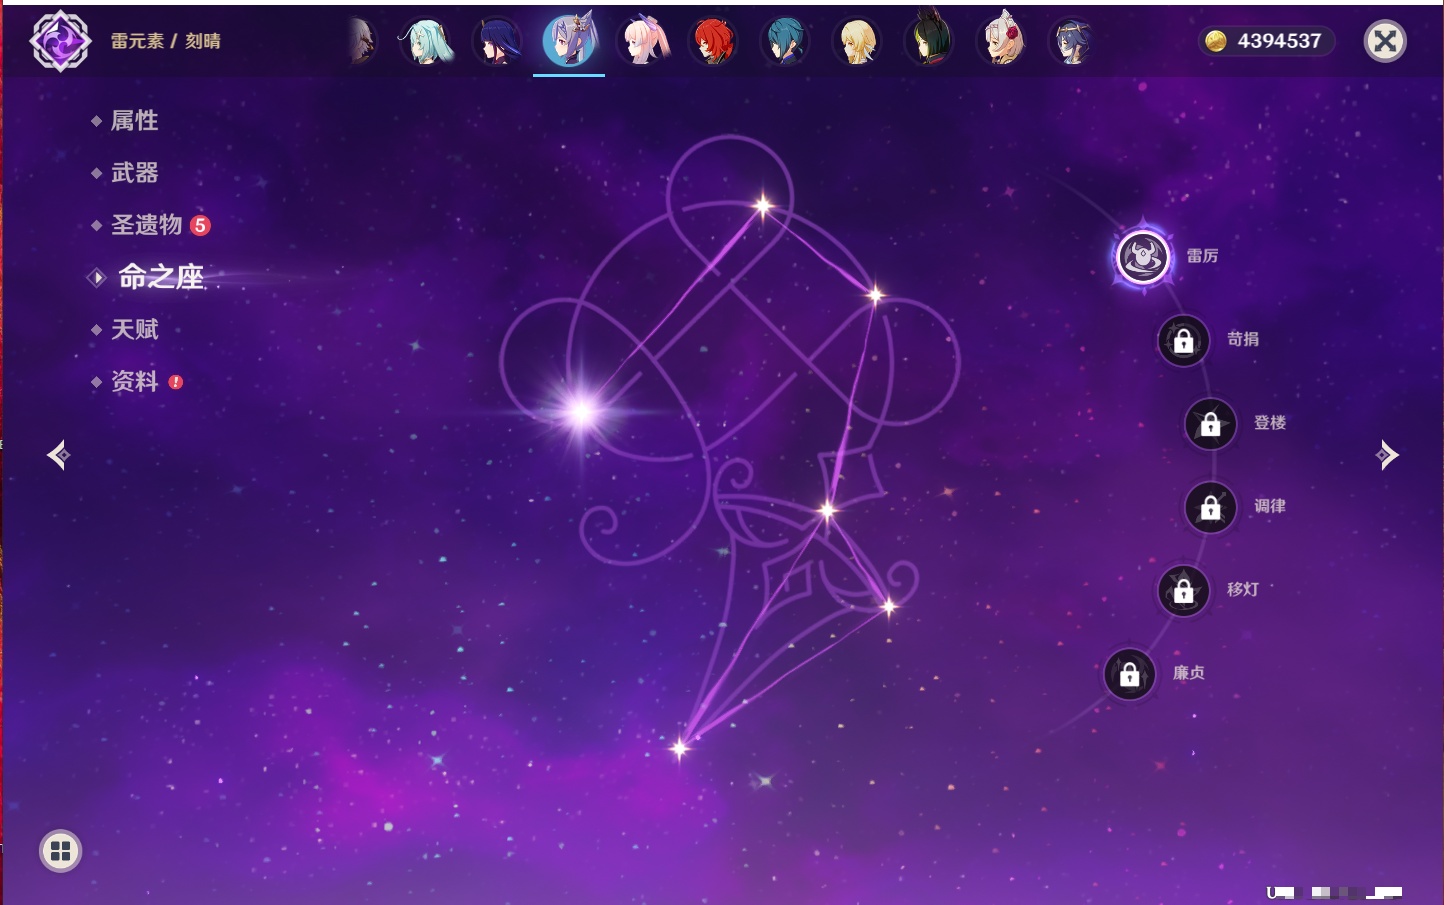1444x905 pixels.
Task: Select the currently highlighted Keqing avatar
Action: (x=569, y=40)
